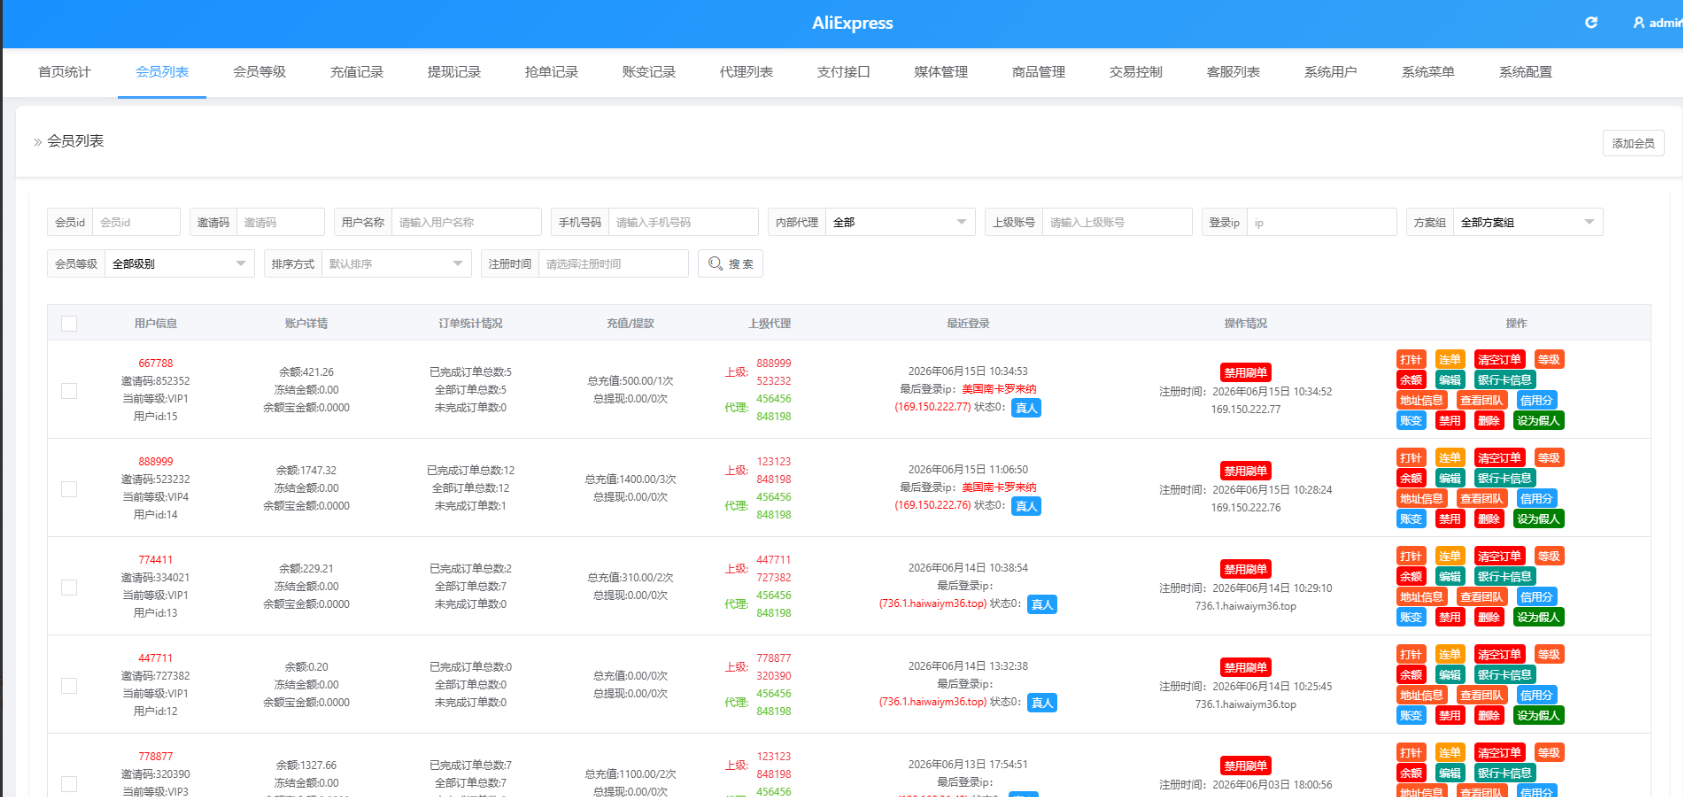Focus the 上级账号 input field
Image resolution: width=1683 pixels, height=797 pixels.
tap(1117, 222)
